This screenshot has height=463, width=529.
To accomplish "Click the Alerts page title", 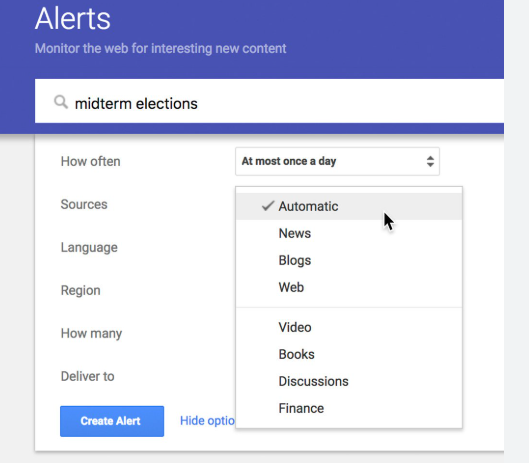I will (x=73, y=19).
